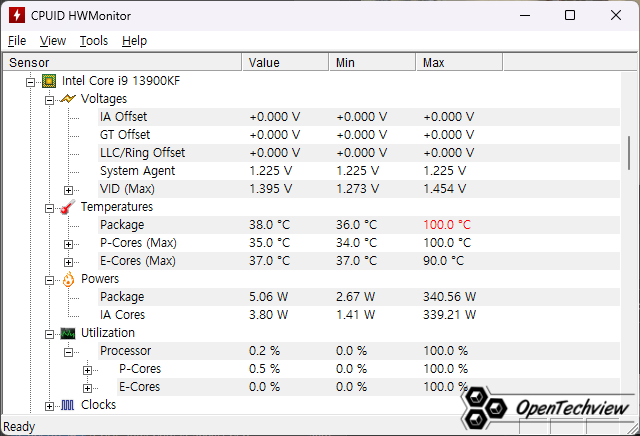640x436 pixels.
Task: Expand the VID (Max) row
Action: [69, 190]
